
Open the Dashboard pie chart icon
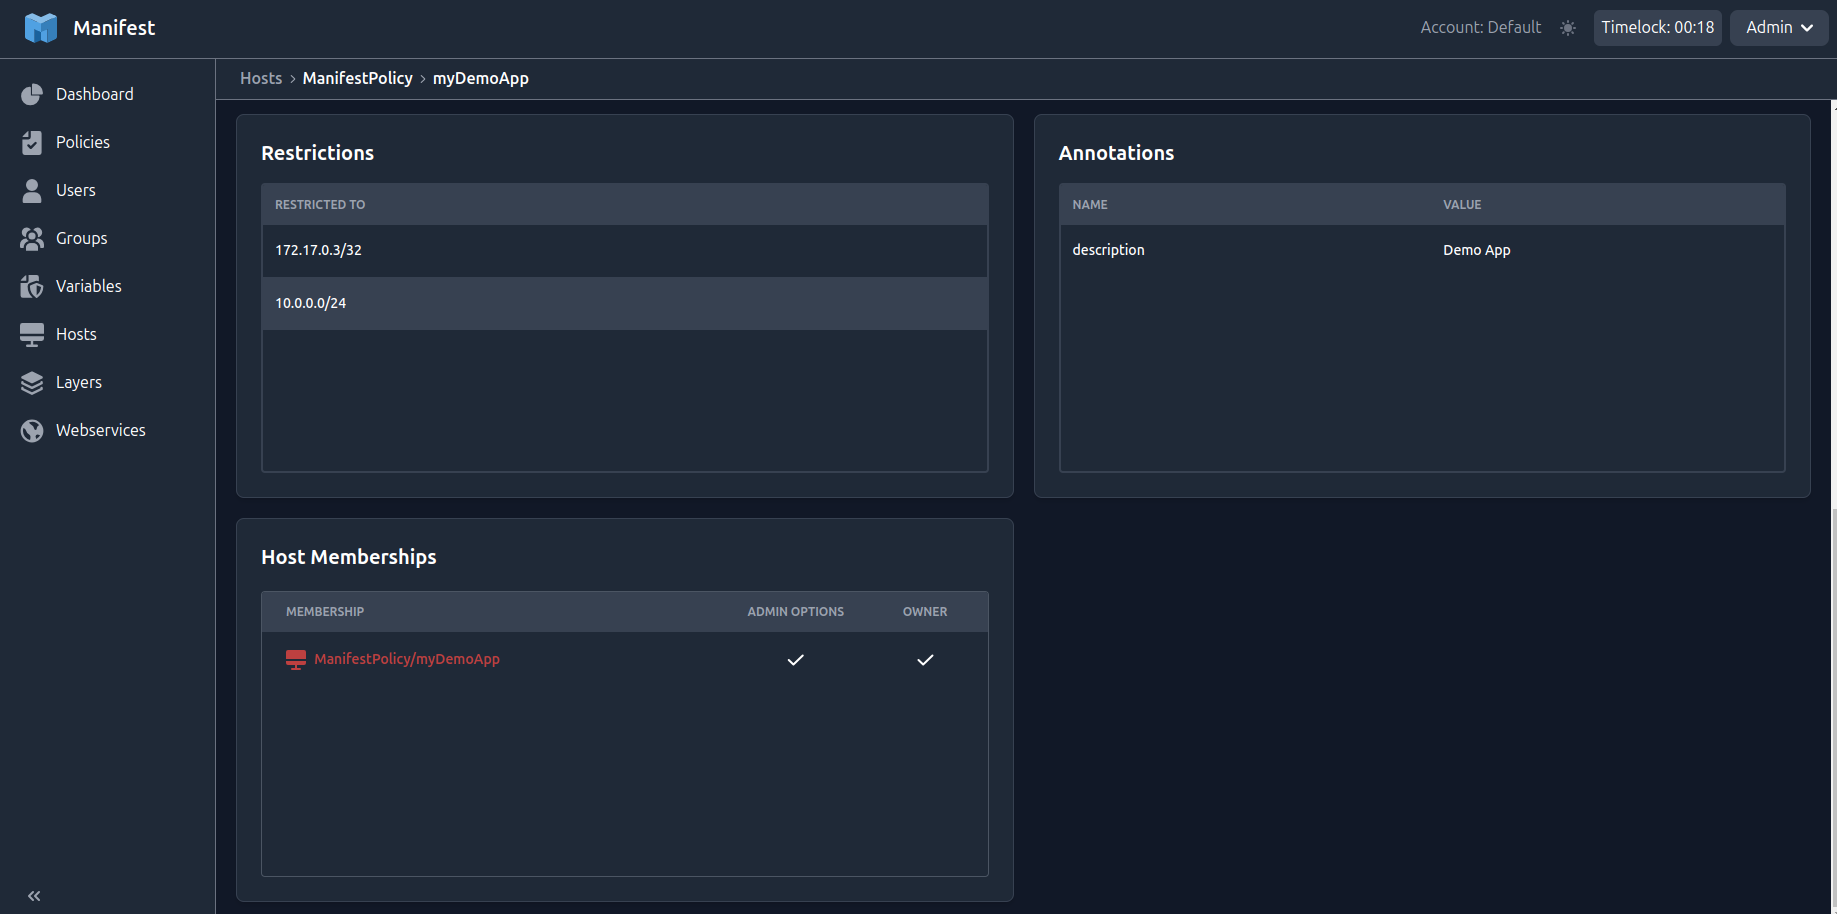tap(32, 94)
